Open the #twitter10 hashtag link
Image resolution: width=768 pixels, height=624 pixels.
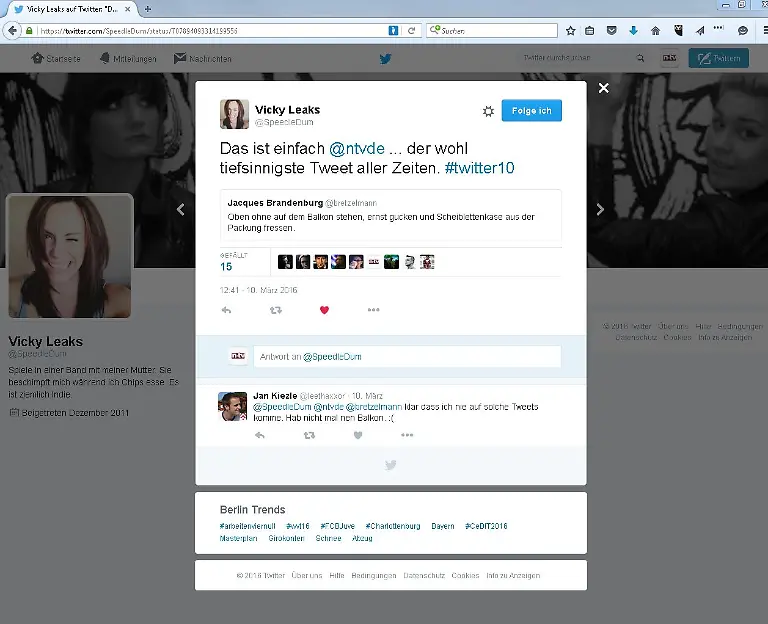pos(479,168)
